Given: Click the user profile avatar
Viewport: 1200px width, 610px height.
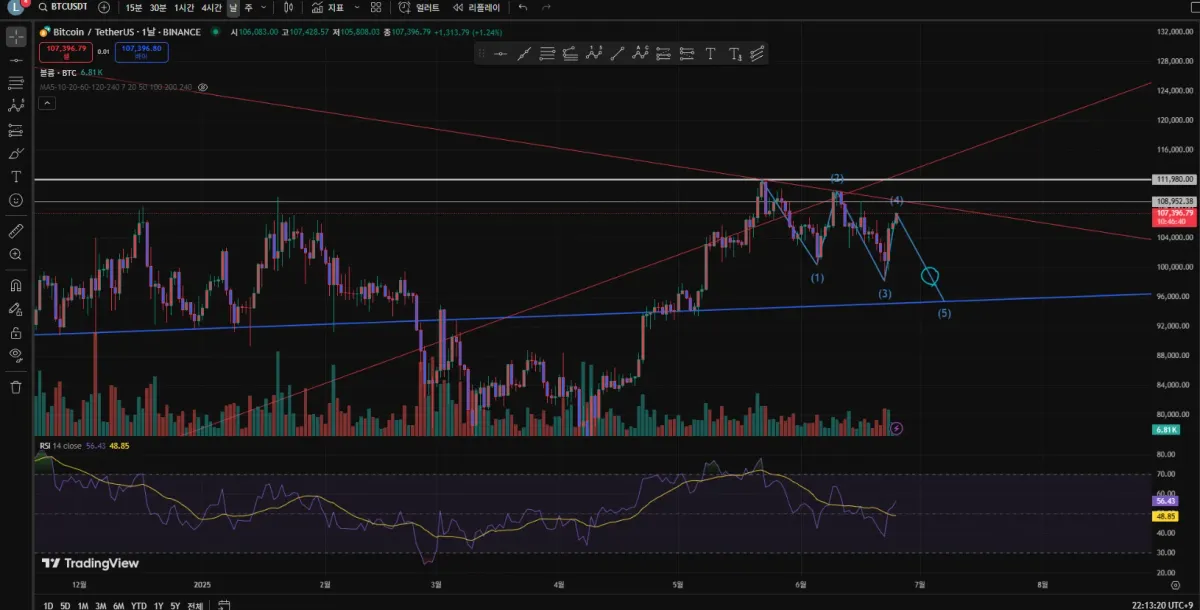Looking at the screenshot, I should (15, 8).
